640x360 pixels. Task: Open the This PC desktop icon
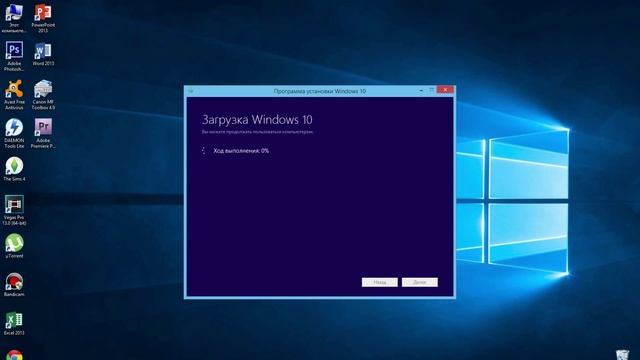pyautogui.click(x=14, y=17)
